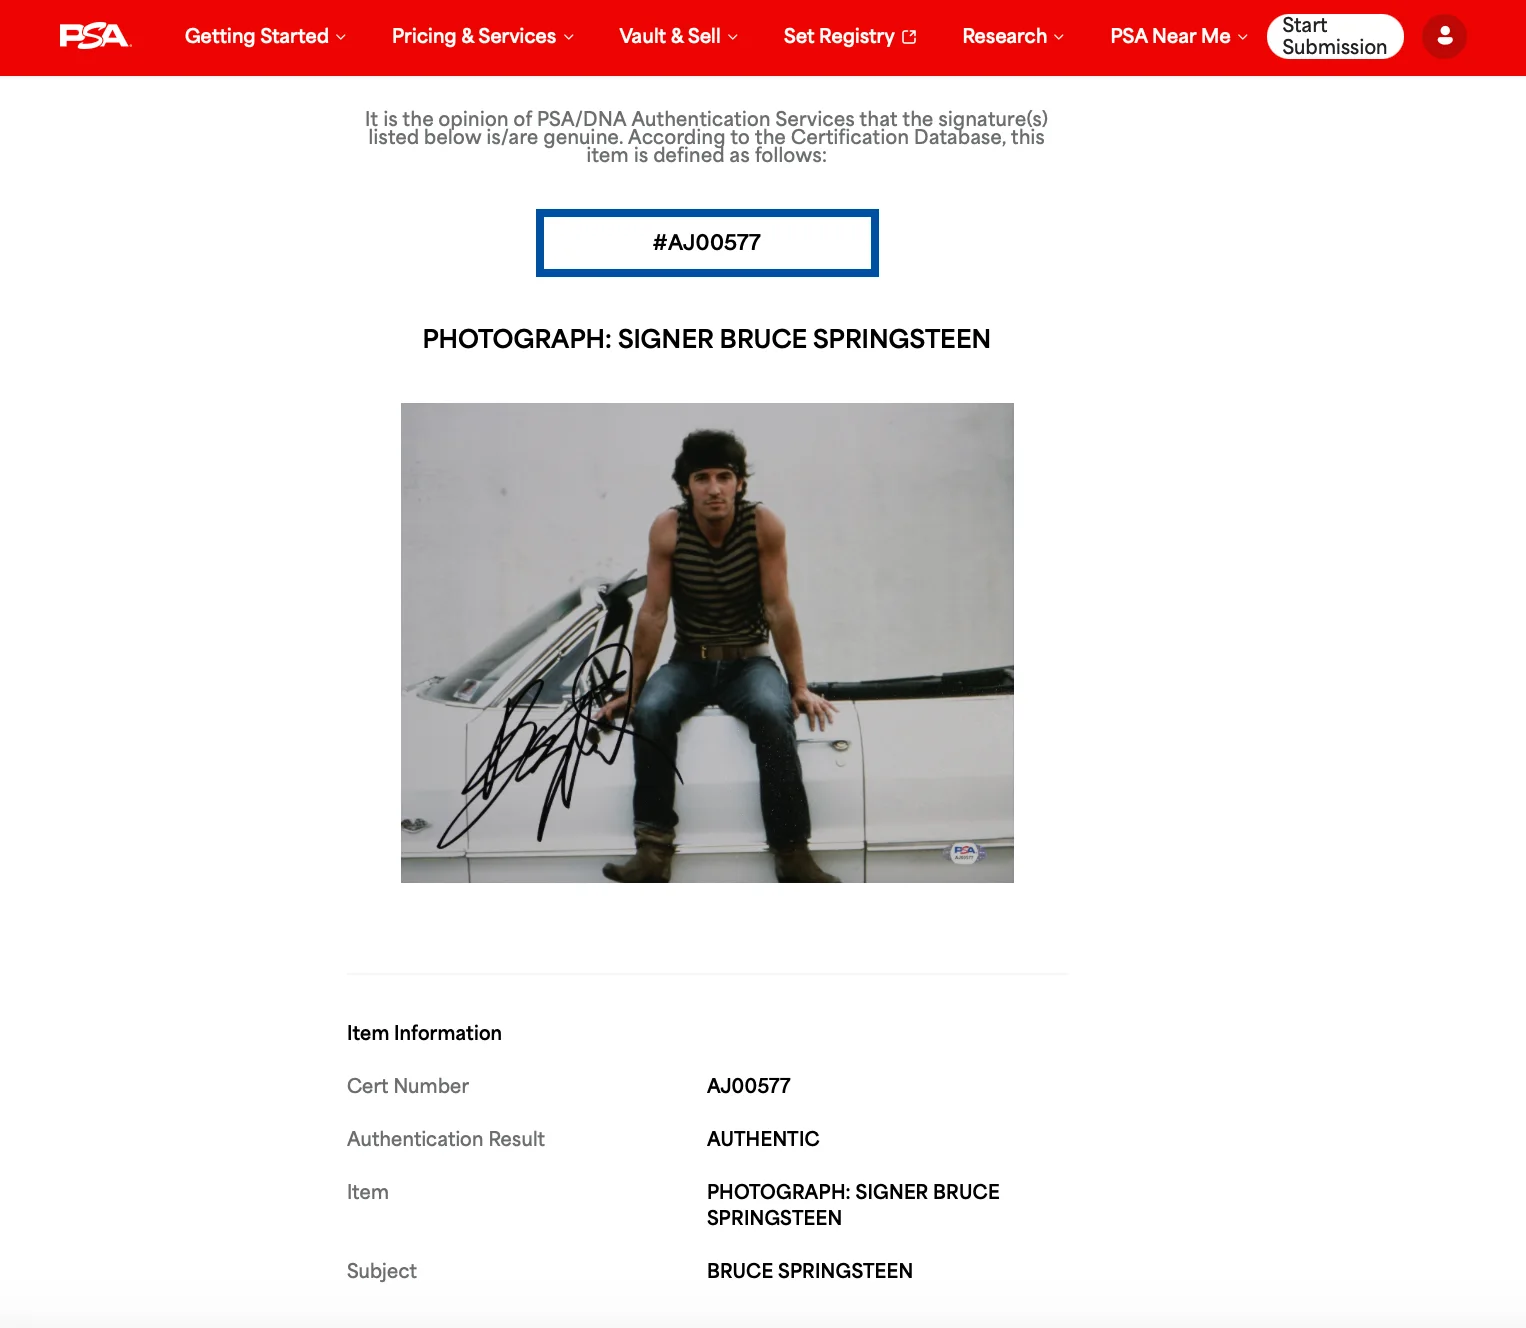Click Start Submission button
Viewport: 1526px width, 1328px height.
coord(1335,36)
